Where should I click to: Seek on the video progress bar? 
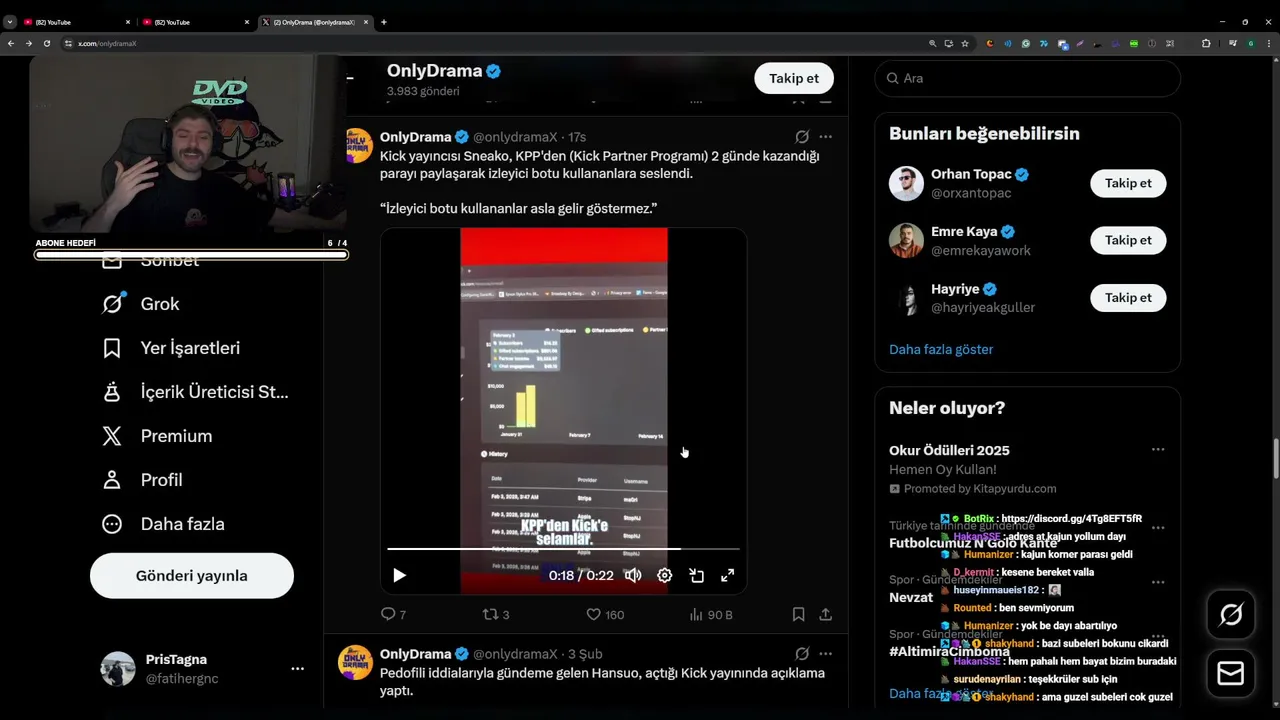(x=564, y=549)
